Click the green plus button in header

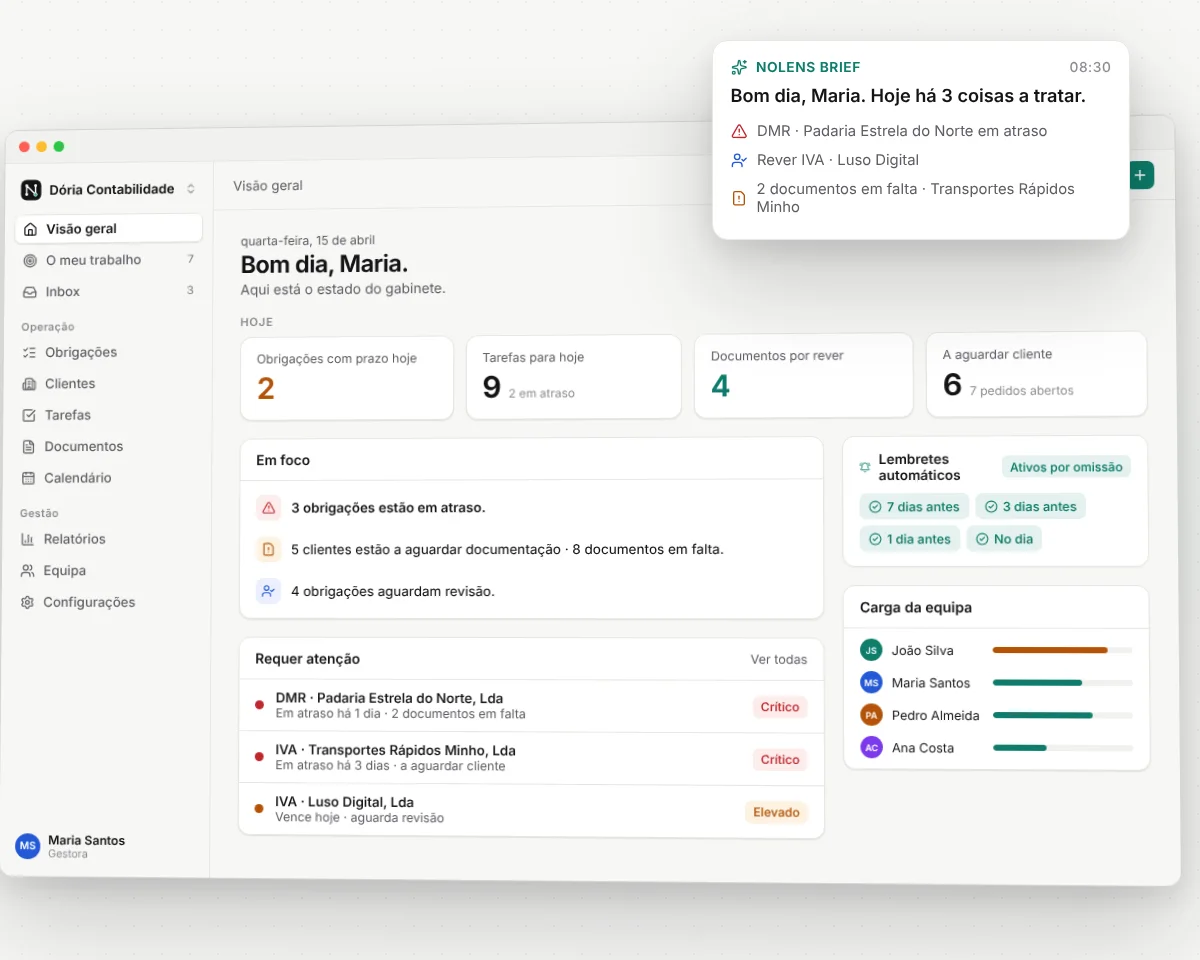pyautogui.click(x=1141, y=175)
